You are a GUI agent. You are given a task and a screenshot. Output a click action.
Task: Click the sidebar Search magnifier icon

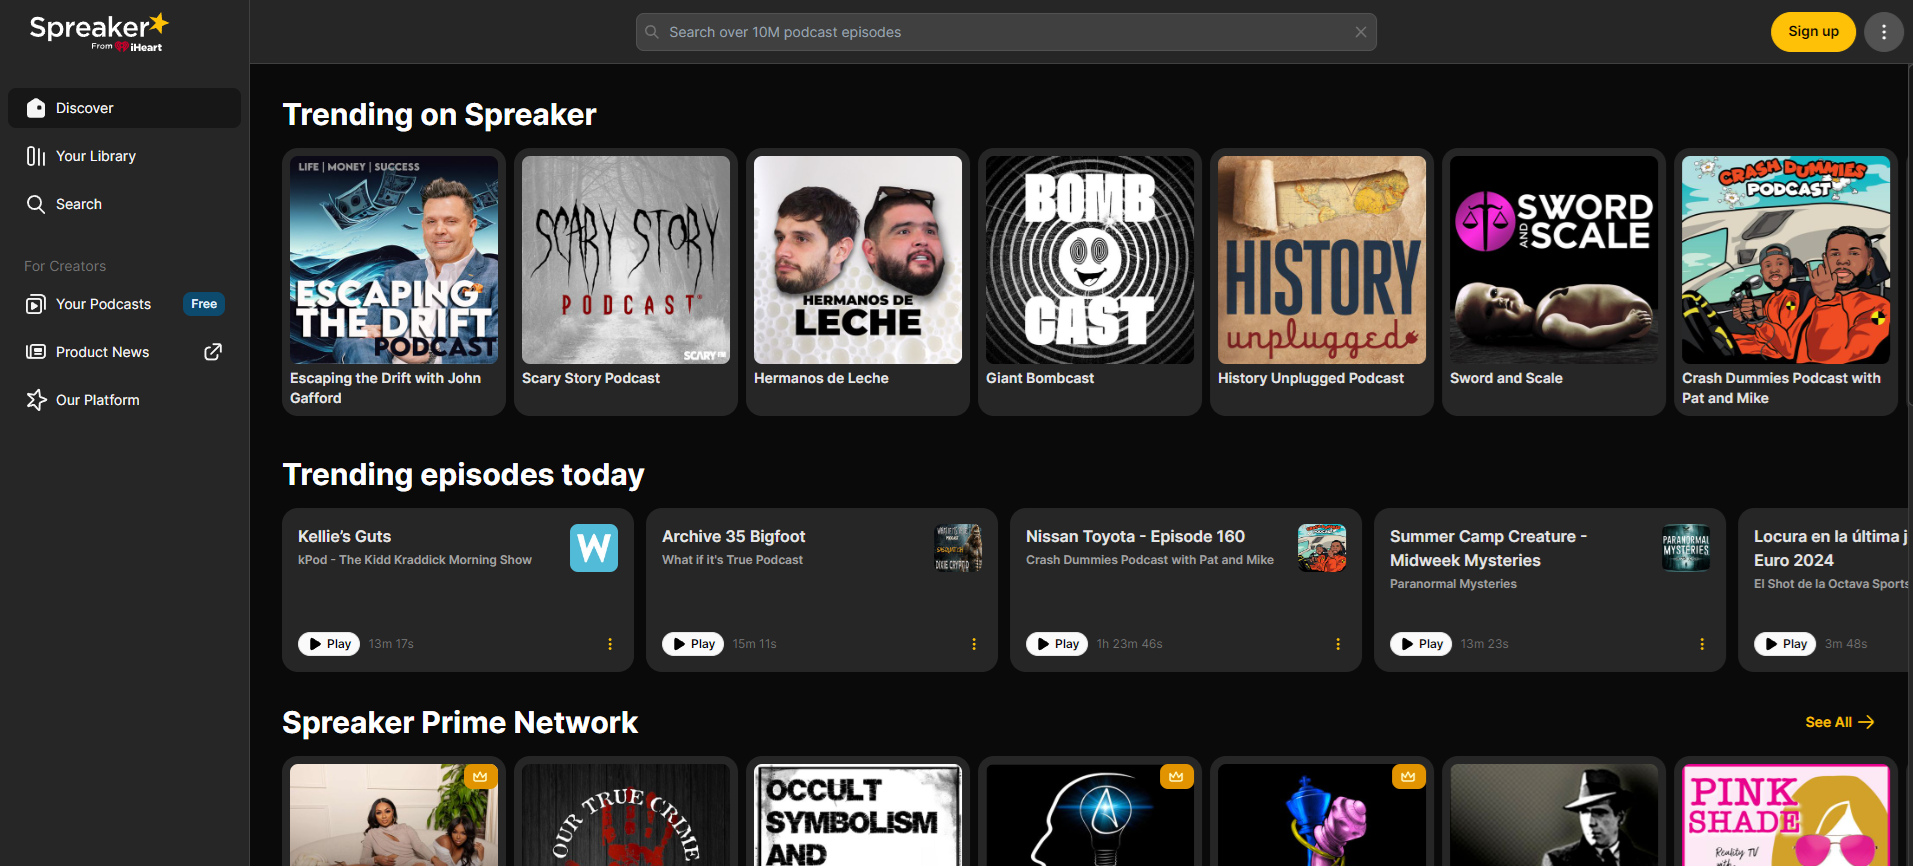click(x=36, y=204)
